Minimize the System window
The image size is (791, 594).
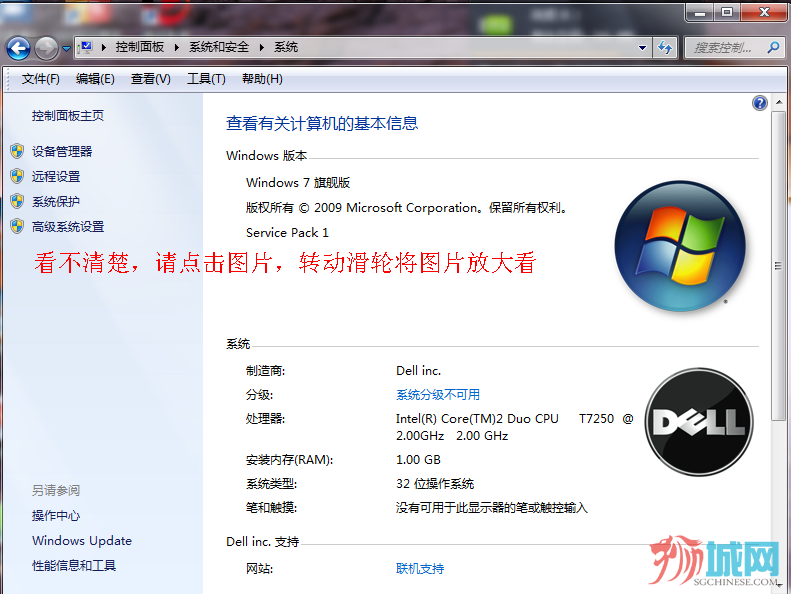[700, 13]
